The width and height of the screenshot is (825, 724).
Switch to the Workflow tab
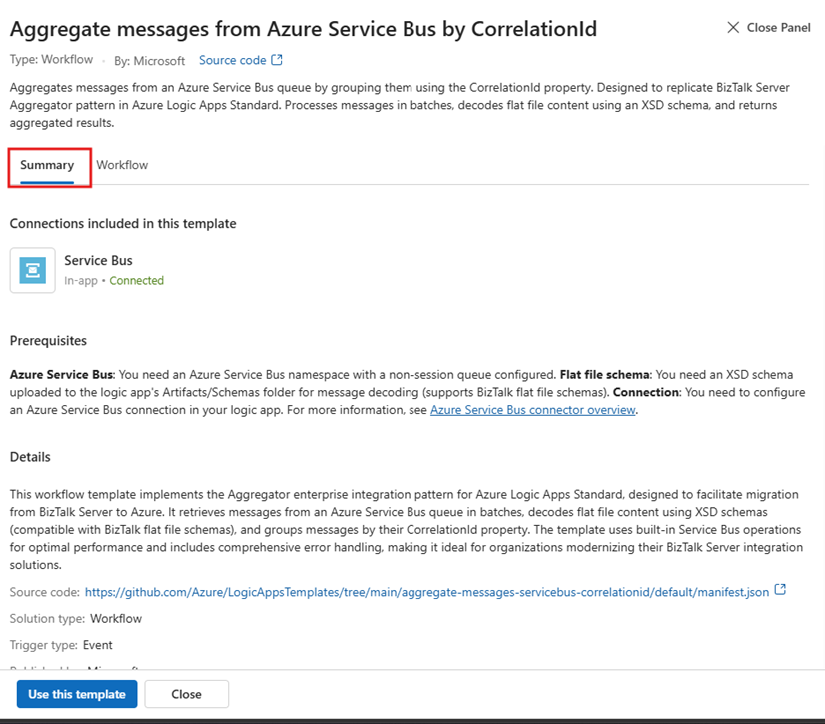pos(122,165)
